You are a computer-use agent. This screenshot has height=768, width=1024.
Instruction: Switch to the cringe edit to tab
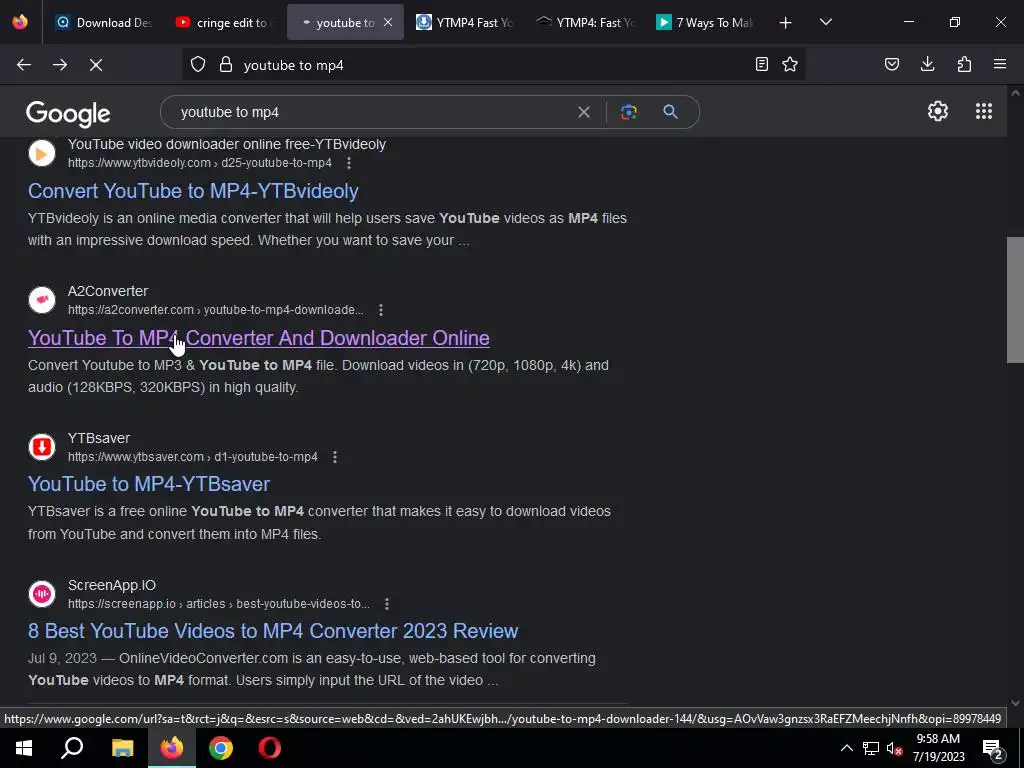tap(222, 22)
